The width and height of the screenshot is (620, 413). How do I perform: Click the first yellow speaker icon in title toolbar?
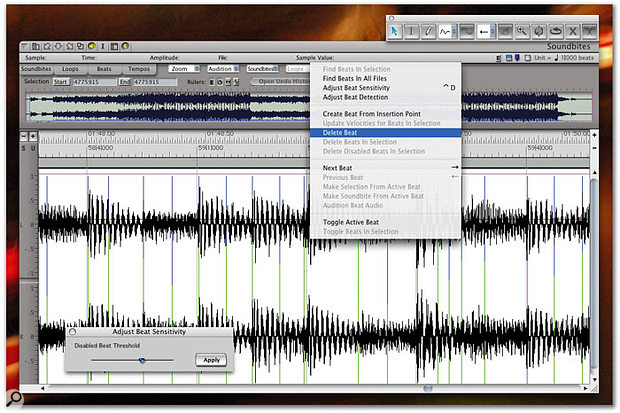pos(92,46)
